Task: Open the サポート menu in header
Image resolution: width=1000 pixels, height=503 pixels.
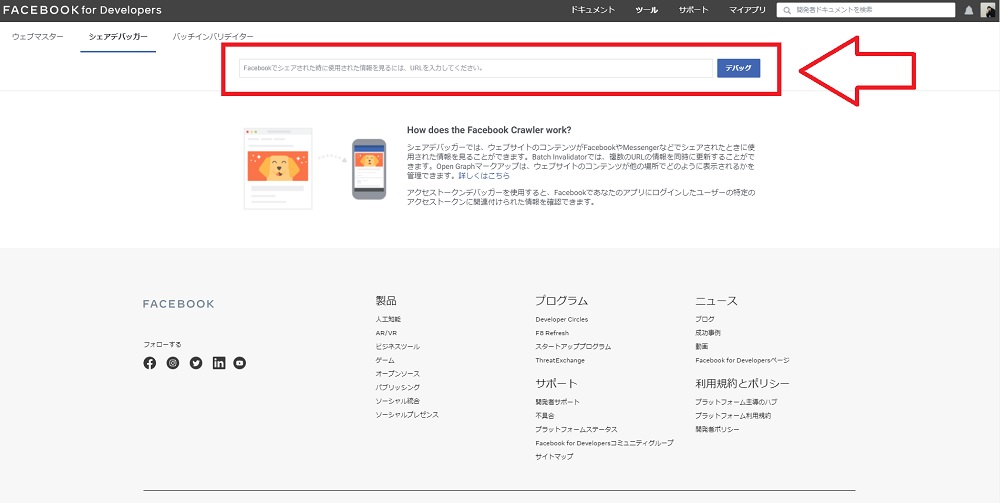Action: tap(693, 10)
